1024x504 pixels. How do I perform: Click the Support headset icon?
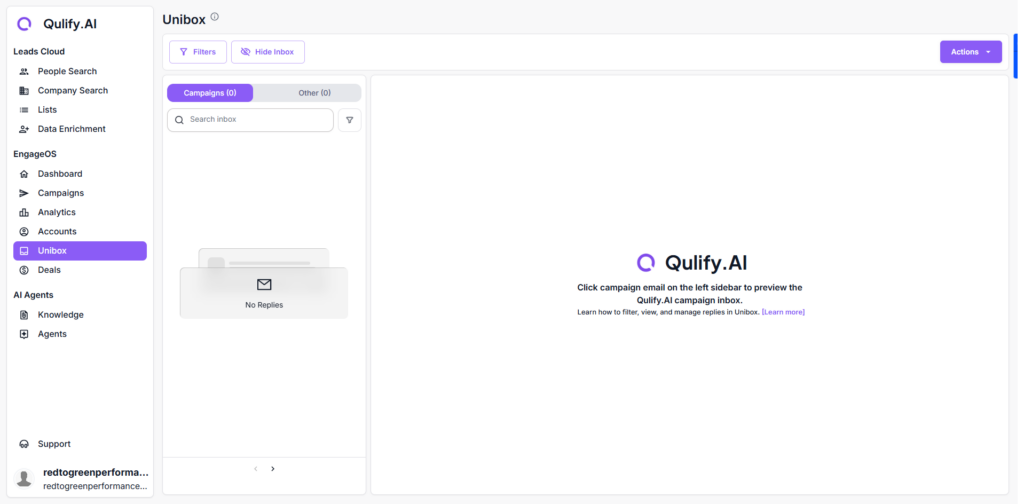click(24, 444)
